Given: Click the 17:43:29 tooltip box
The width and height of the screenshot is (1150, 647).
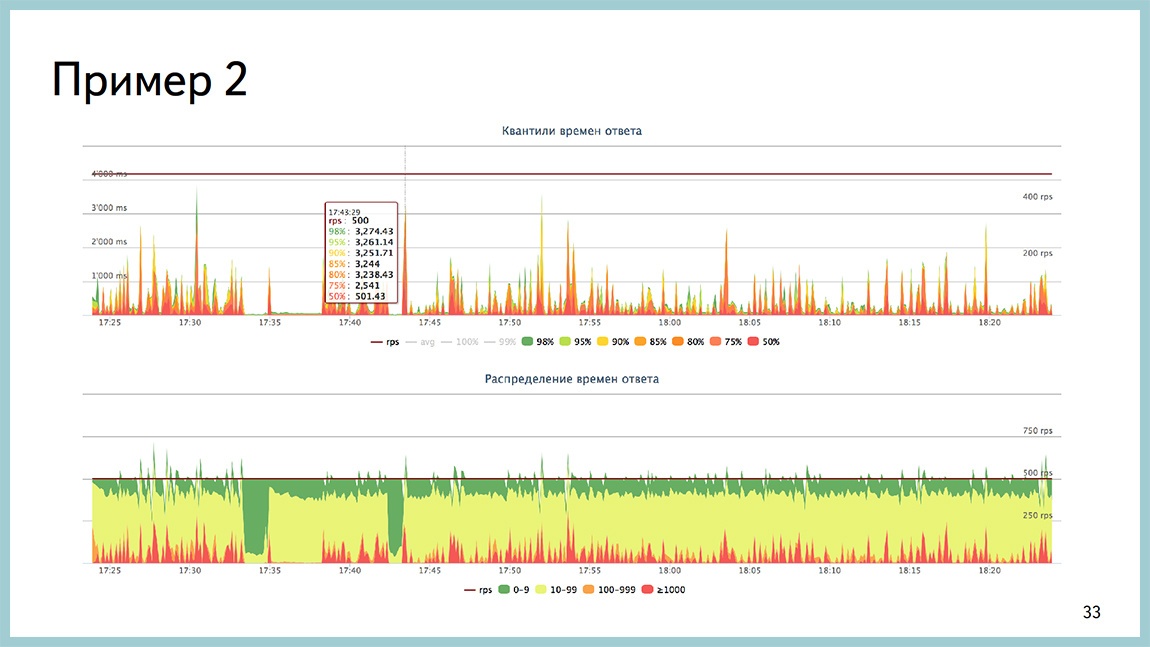Looking at the screenshot, I should click(361, 254).
